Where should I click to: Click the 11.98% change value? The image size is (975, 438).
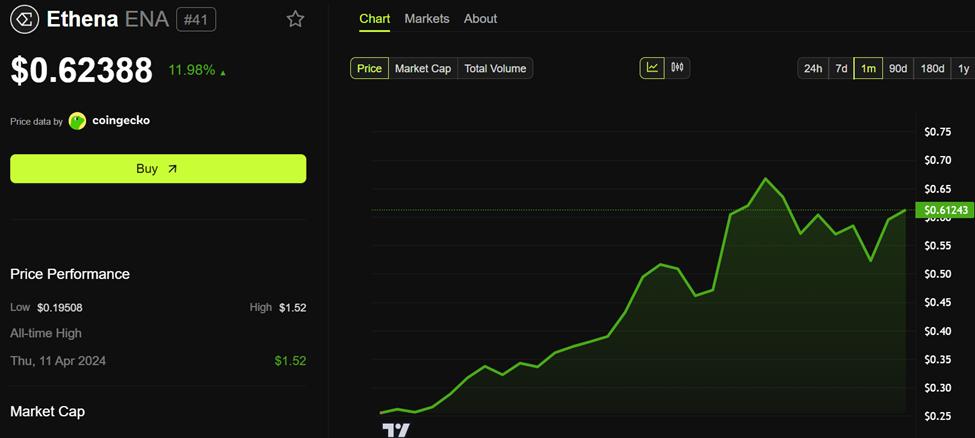[192, 70]
